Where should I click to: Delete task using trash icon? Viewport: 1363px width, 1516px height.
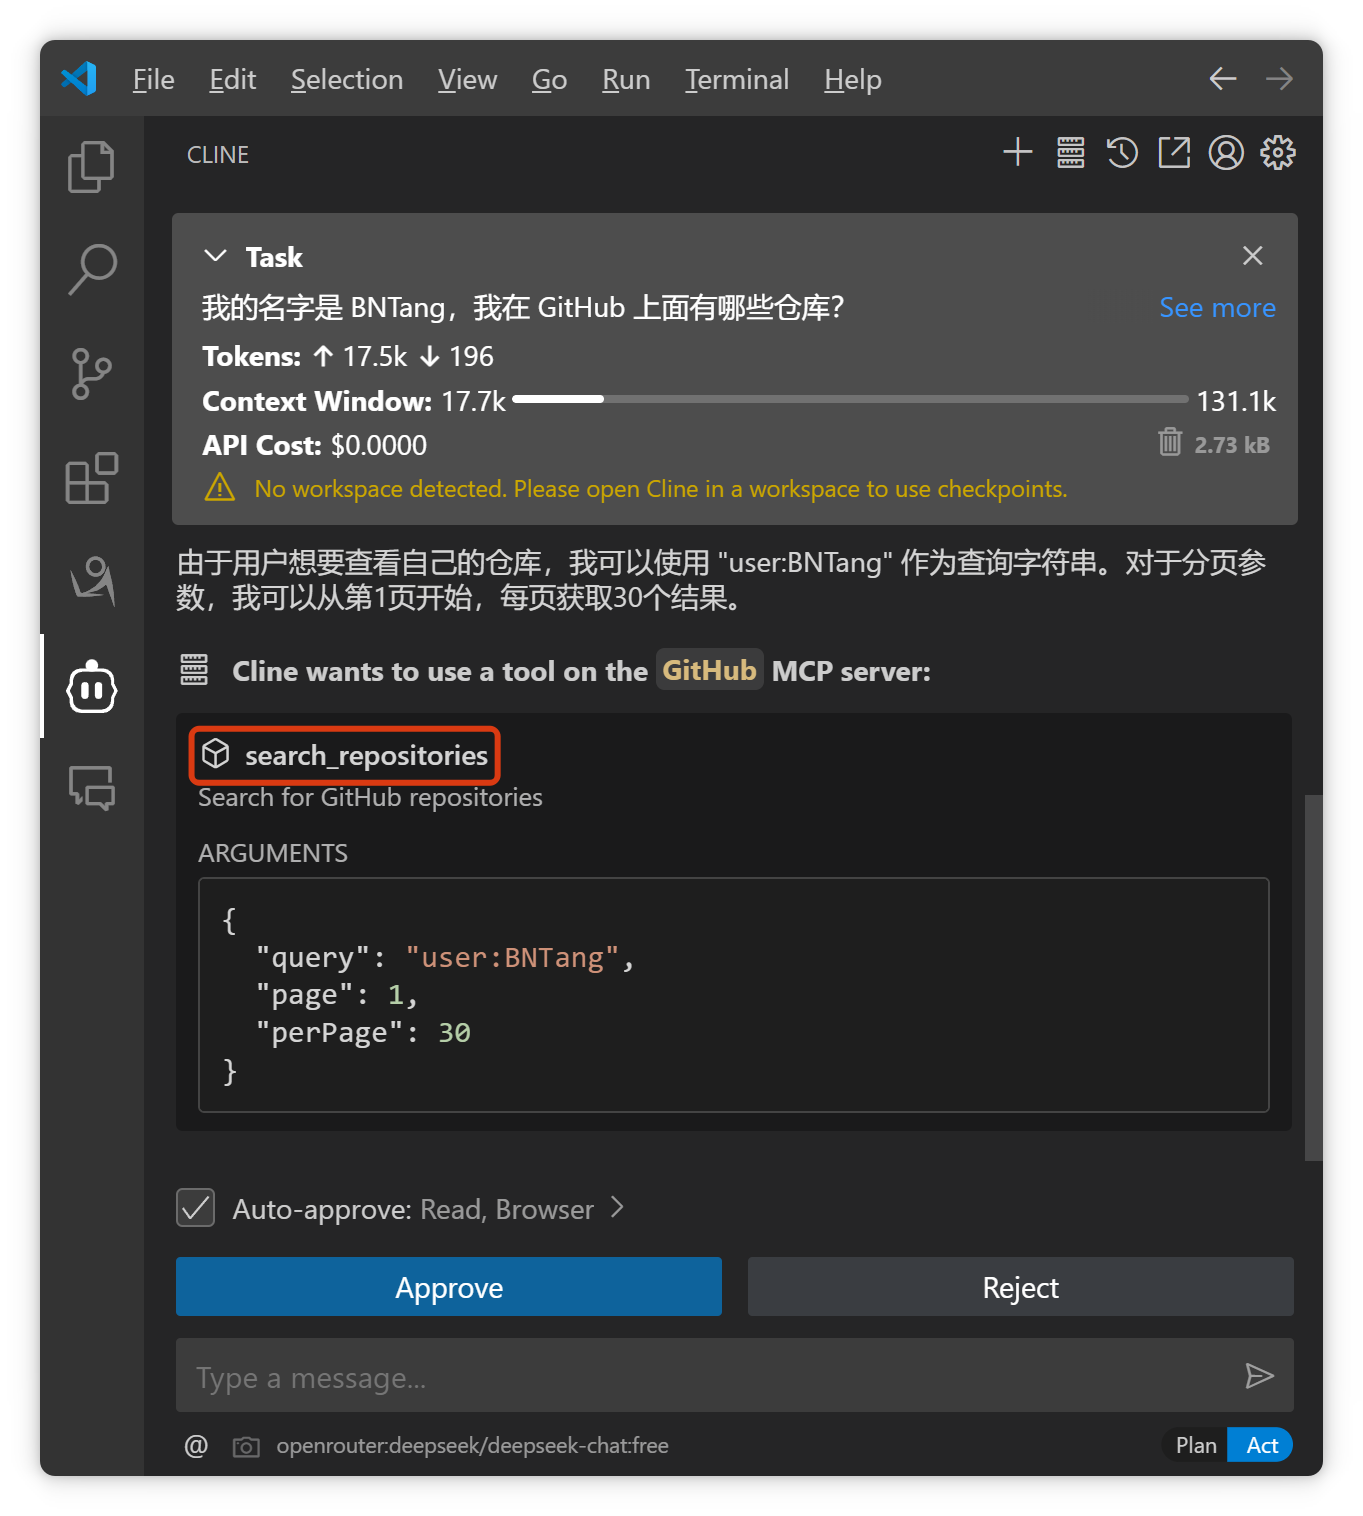(1169, 442)
